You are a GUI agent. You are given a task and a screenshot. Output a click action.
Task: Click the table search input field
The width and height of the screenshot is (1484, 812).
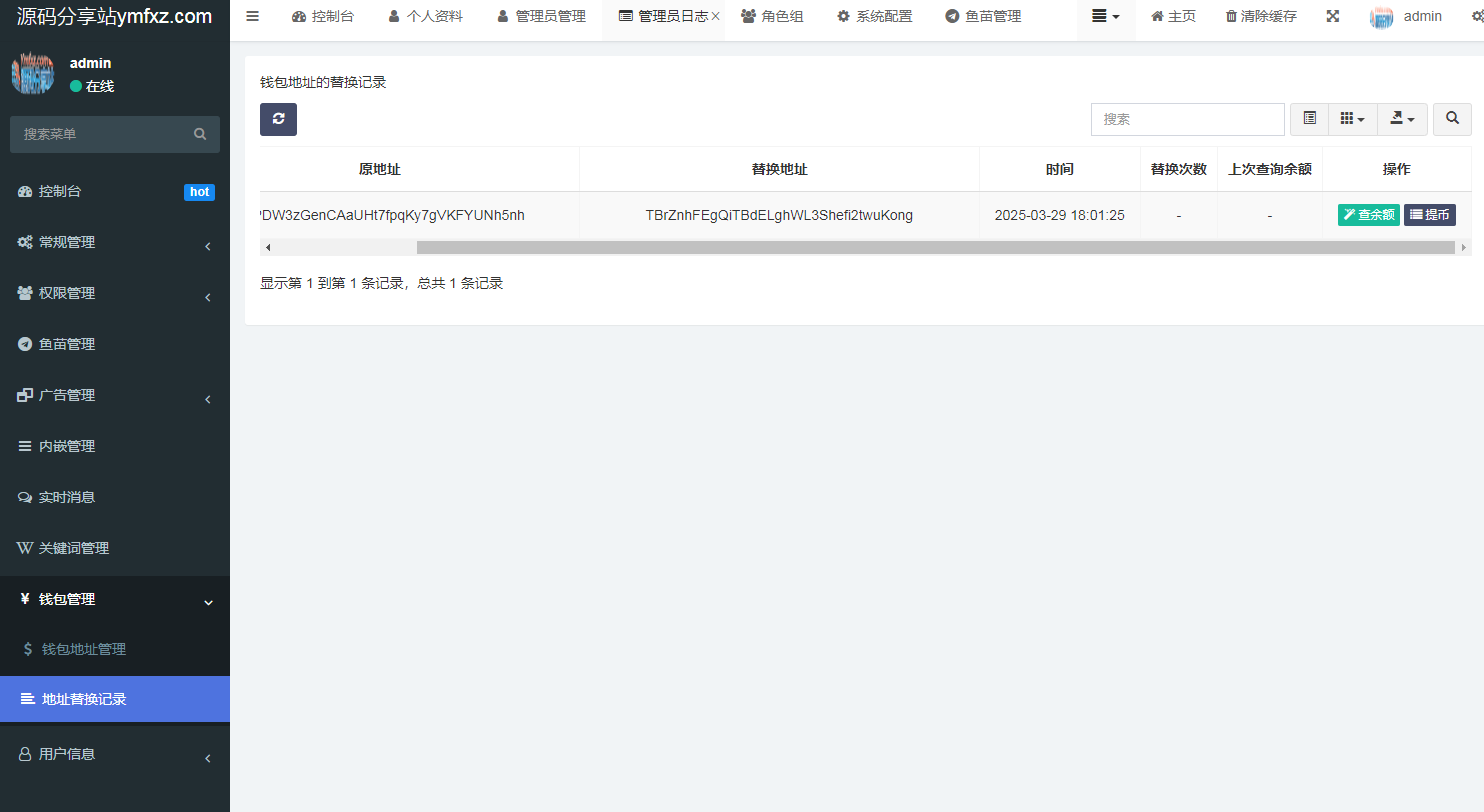(1187, 119)
